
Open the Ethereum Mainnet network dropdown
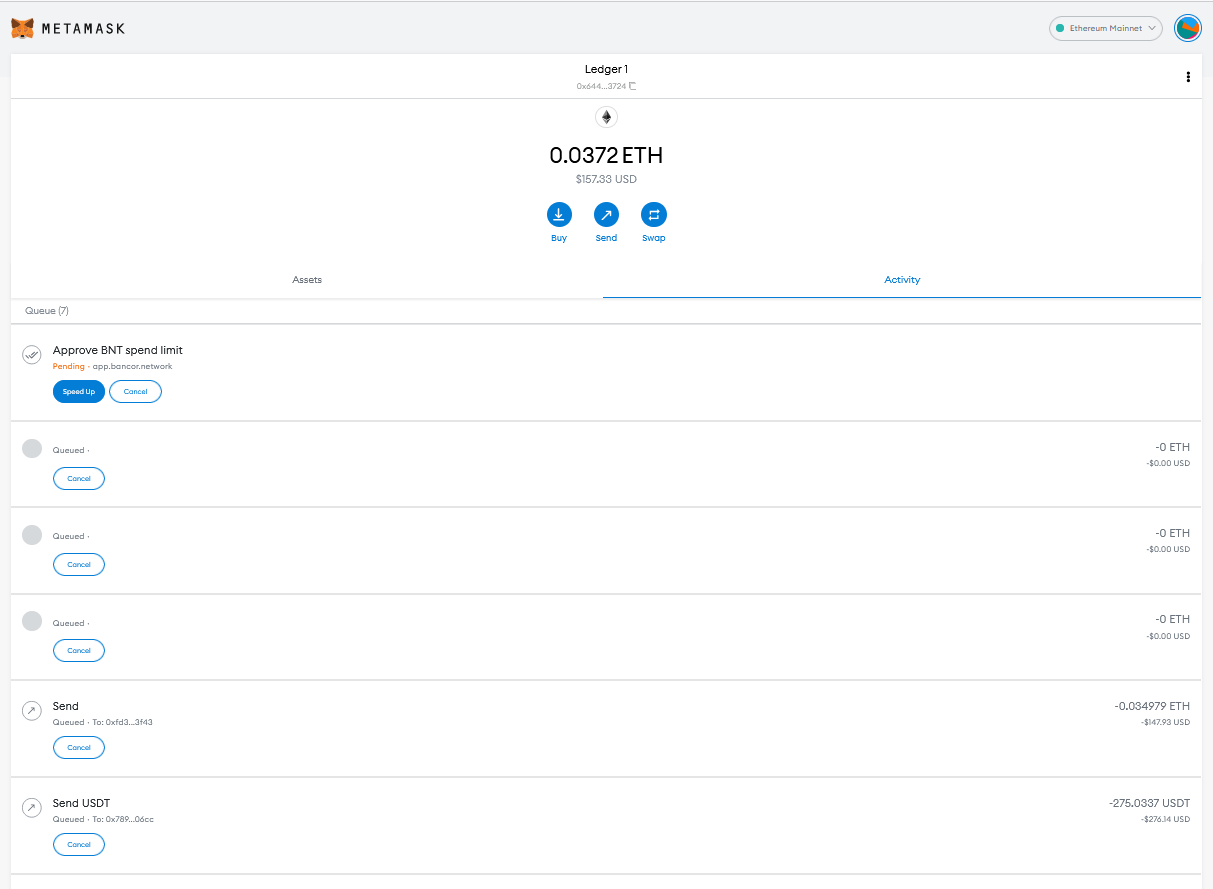pyautogui.click(x=1106, y=28)
